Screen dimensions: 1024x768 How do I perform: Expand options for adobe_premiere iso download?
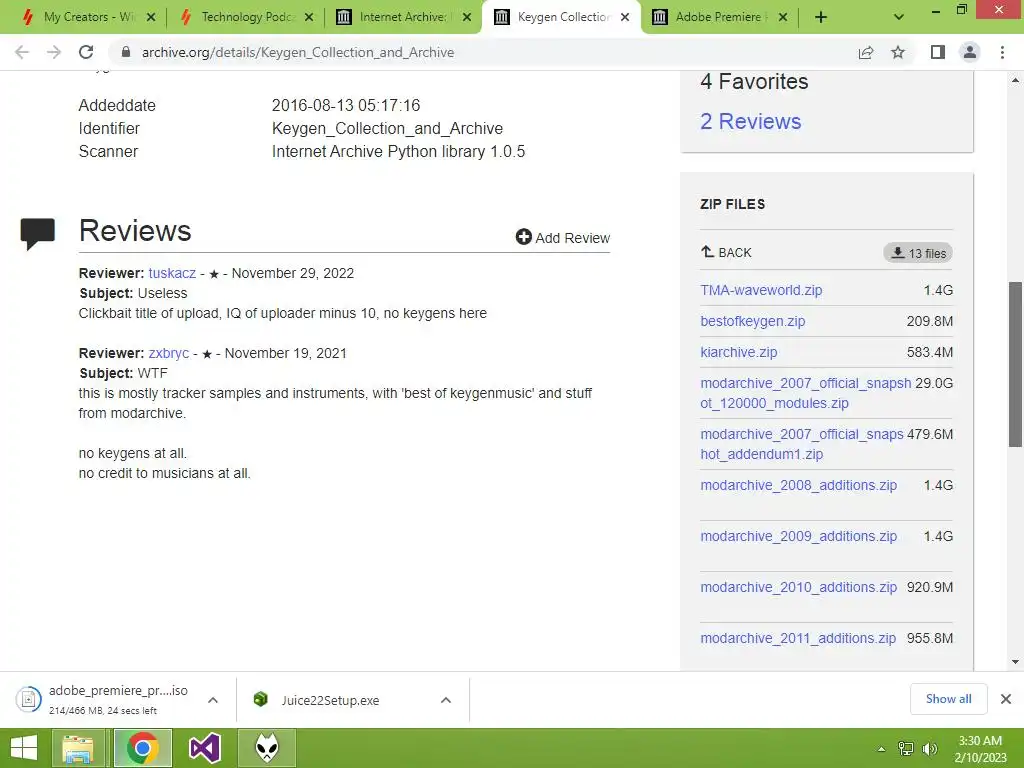[213, 700]
